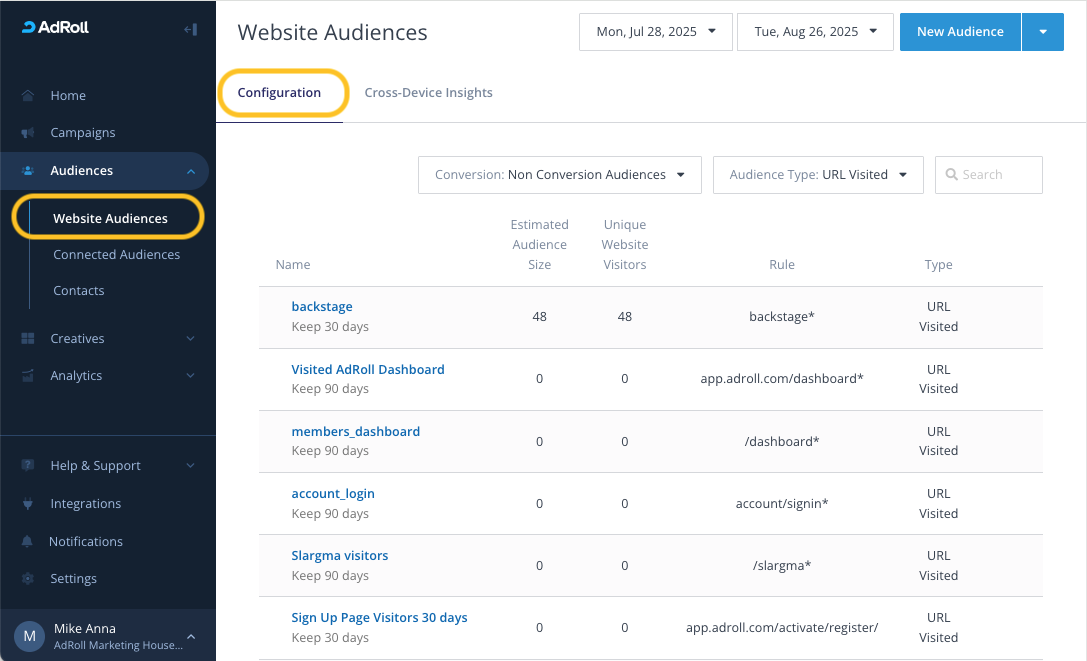This screenshot has width=1087, height=661.
Task: Click the Integrations plug icon
Action: point(28,504)
